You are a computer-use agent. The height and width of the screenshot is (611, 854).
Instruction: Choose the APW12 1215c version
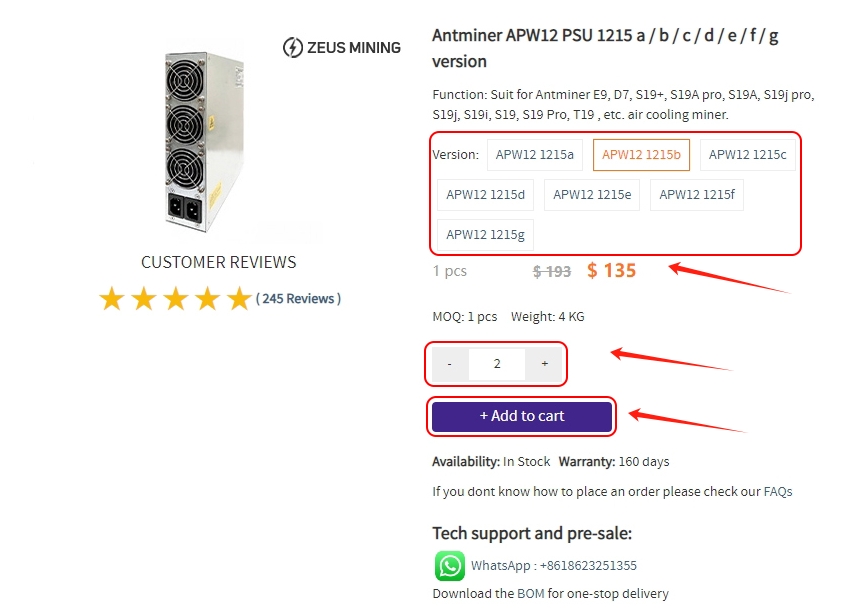pyautogui.click(x=747, y=154)
